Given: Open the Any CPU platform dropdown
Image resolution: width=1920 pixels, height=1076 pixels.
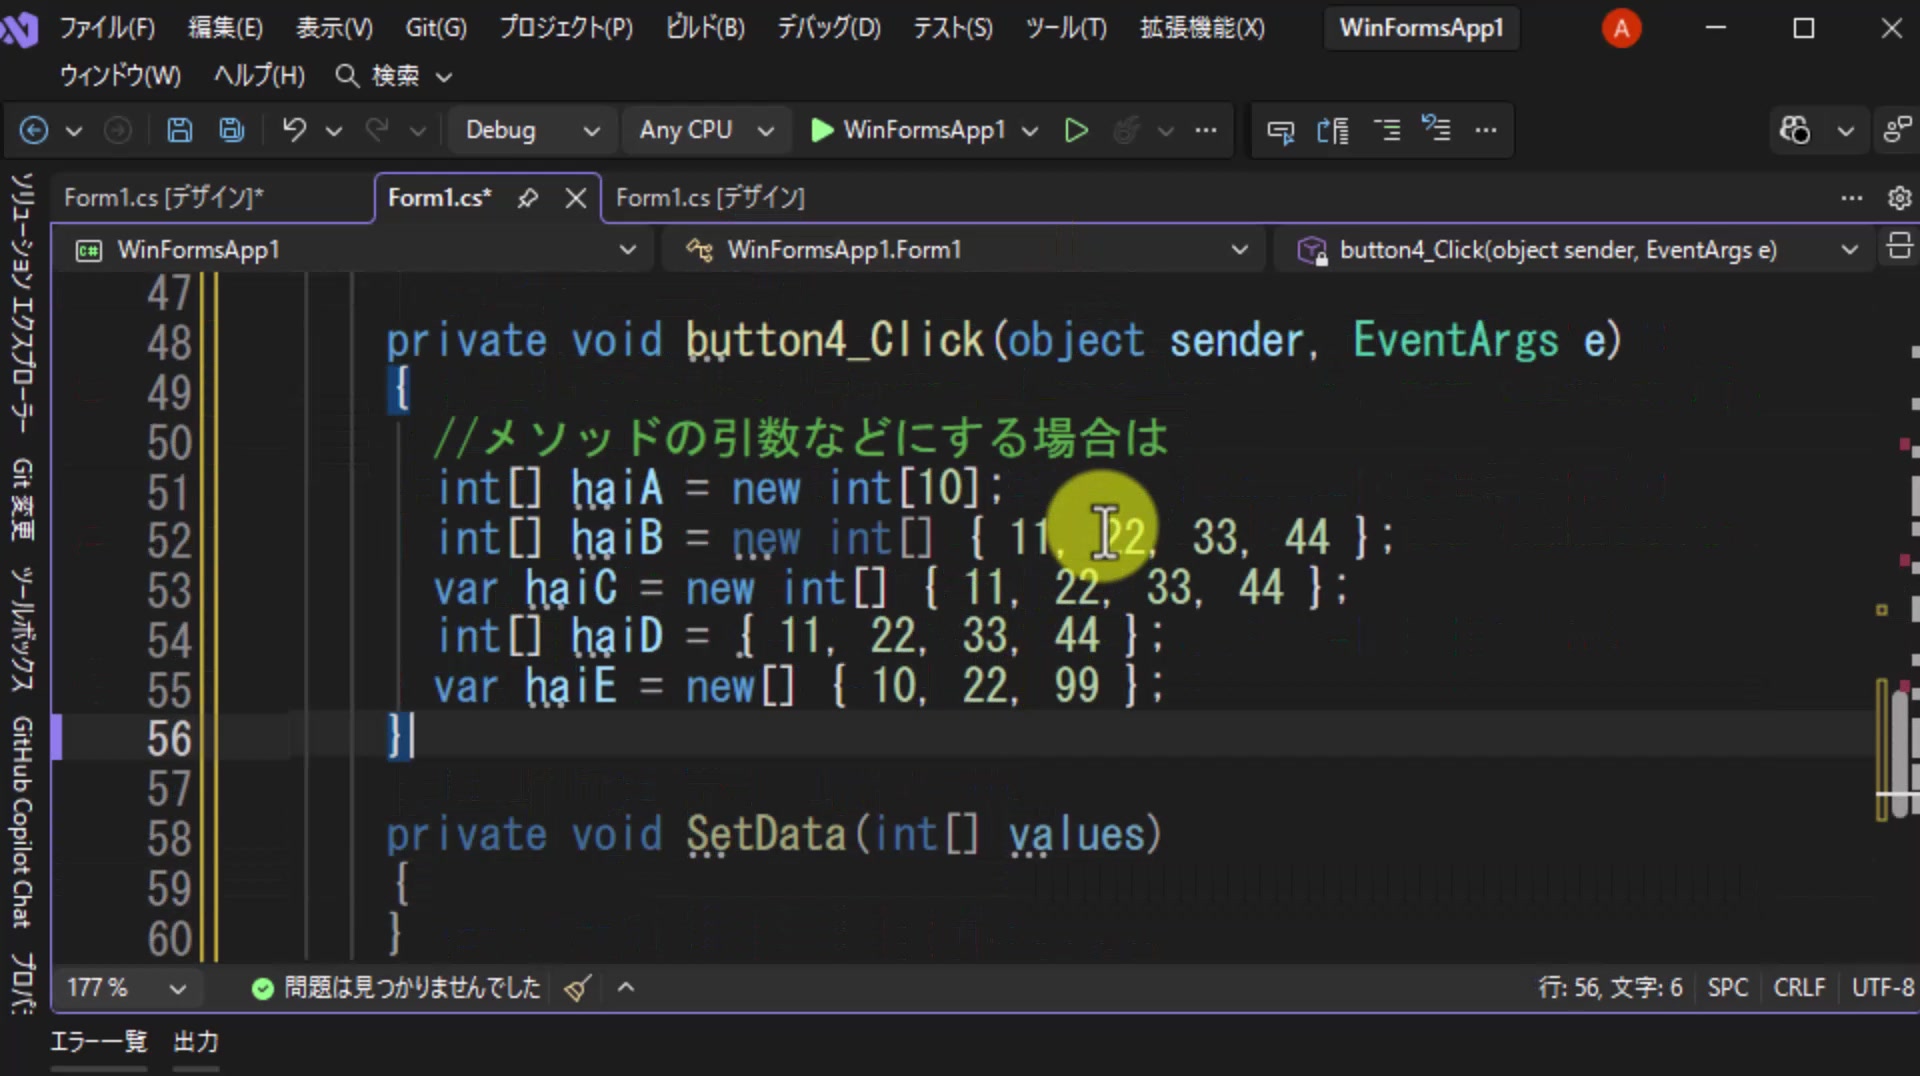Looking at the screenshot, I should click(706, 130).
